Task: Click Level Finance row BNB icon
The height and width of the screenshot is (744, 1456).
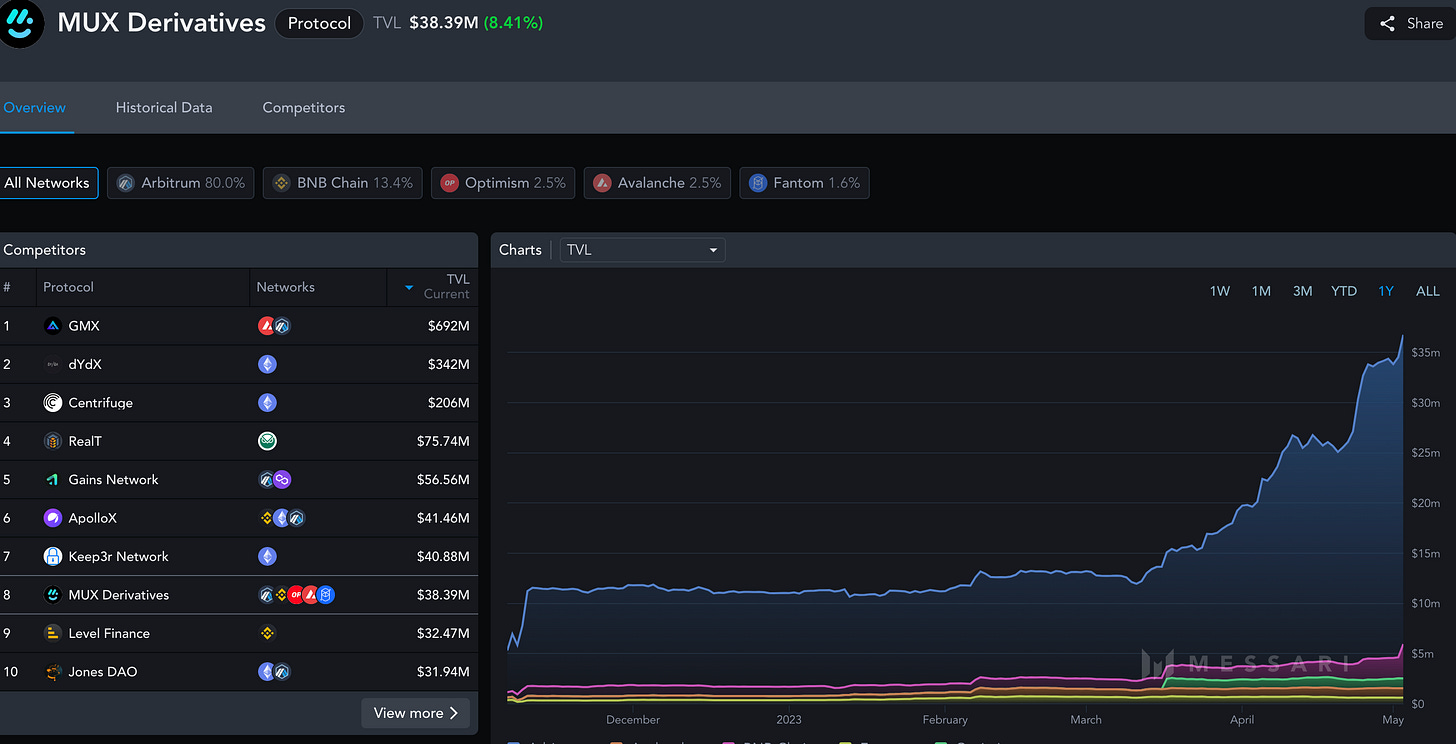Action: (267, 633)
